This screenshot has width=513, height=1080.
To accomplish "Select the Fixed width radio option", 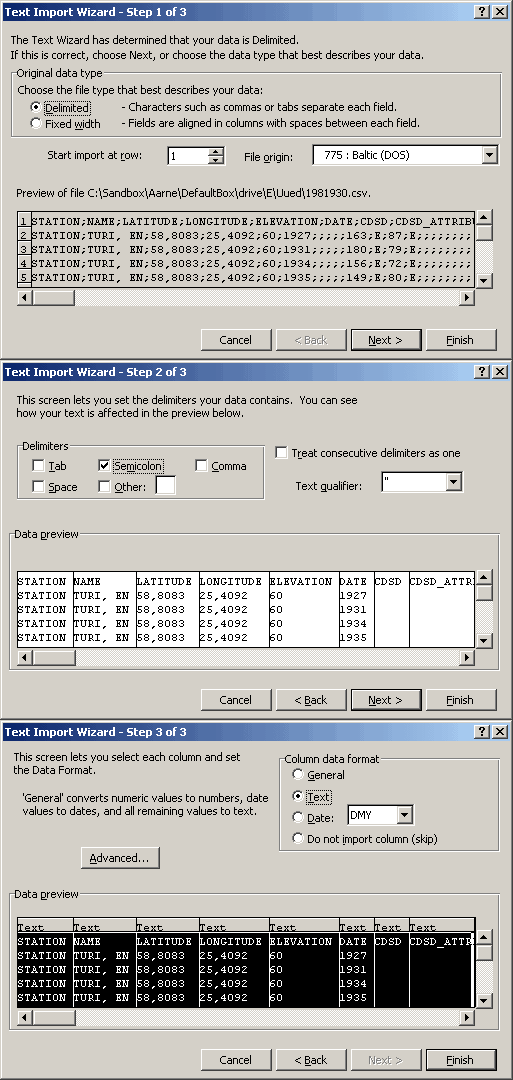I will tap(36, 123).
